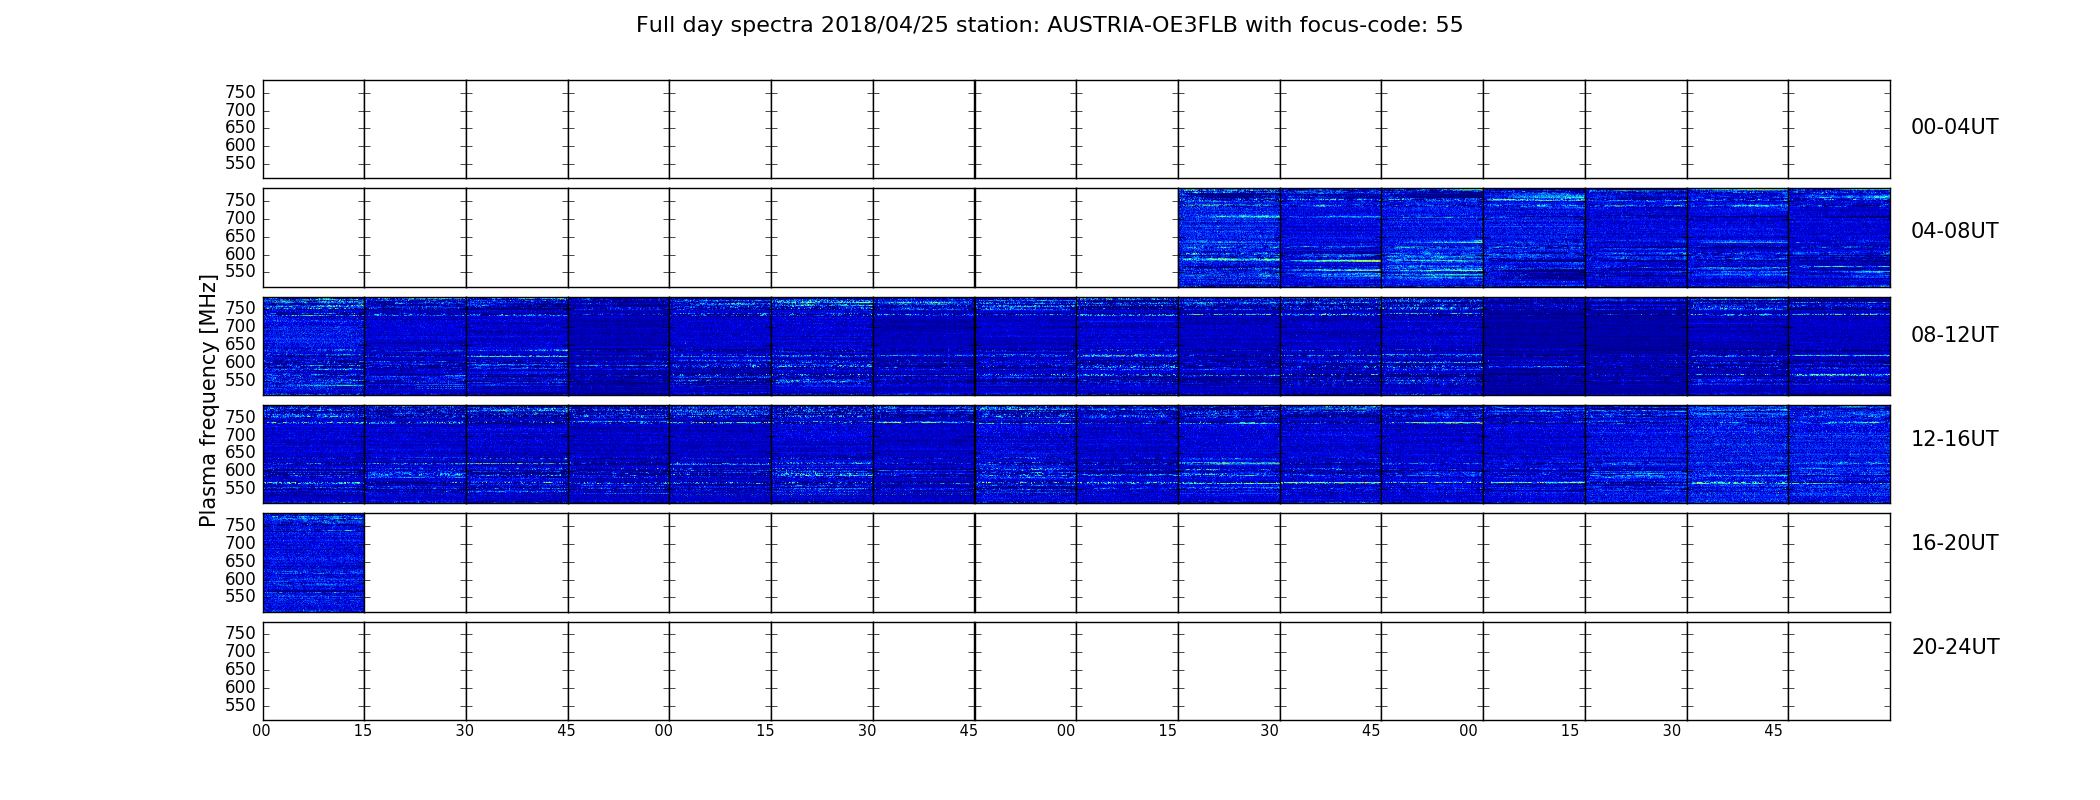
Task: Click the '750' tick of the 08-12UT row
Action: tap(240, 308)
